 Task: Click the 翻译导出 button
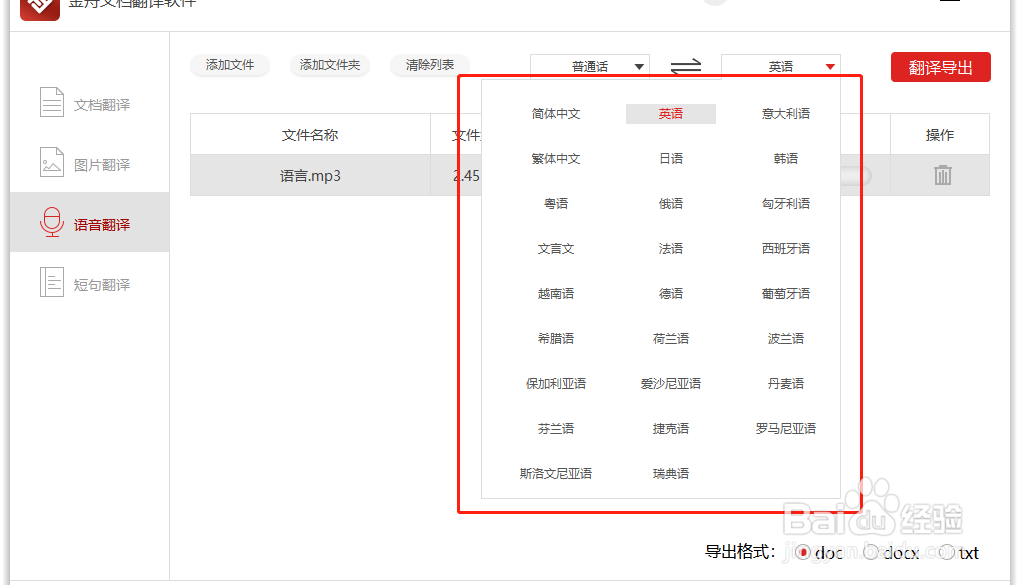(940, 66)
